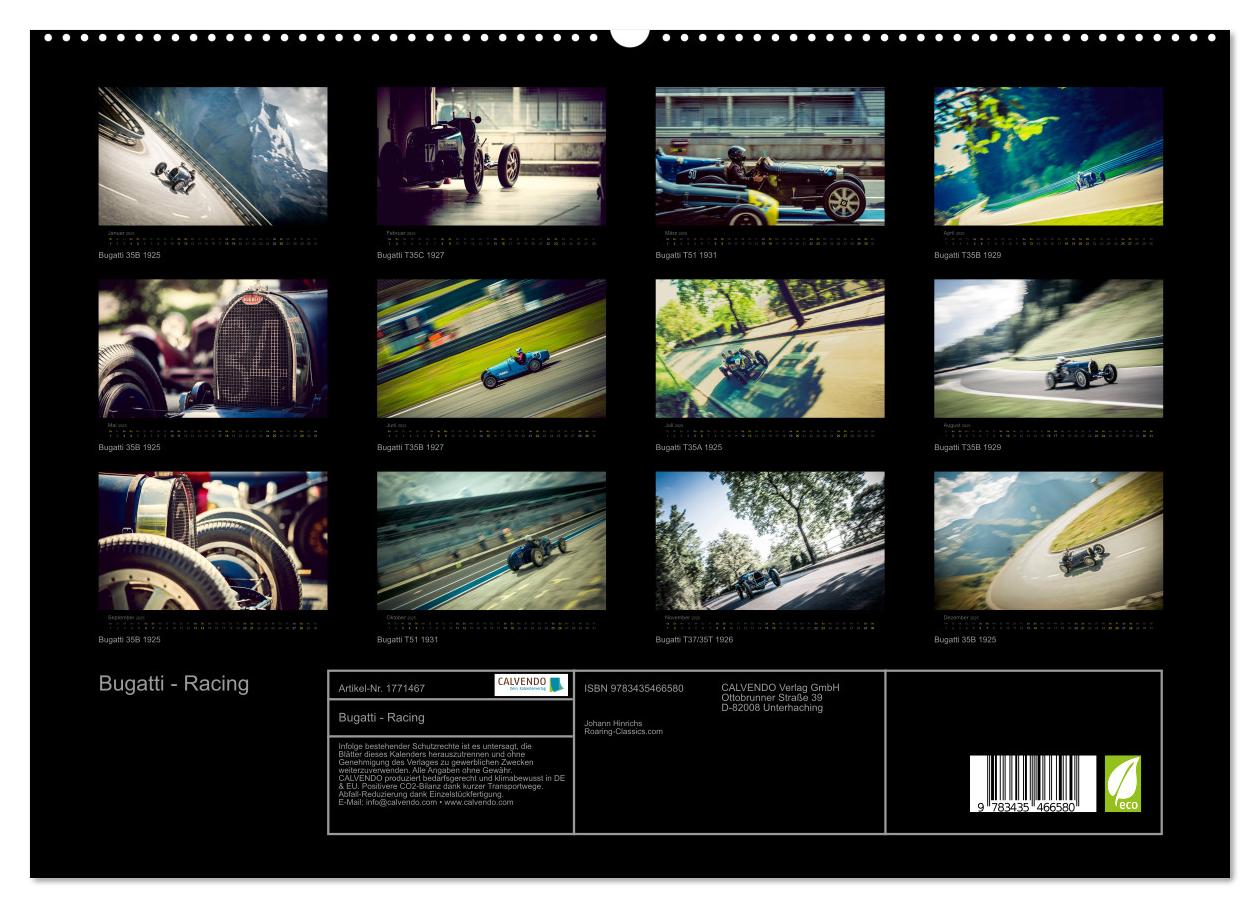Open the blue car passing the grandstand photo
This screenshot has height=908, width=1260.
pos(491,541)
